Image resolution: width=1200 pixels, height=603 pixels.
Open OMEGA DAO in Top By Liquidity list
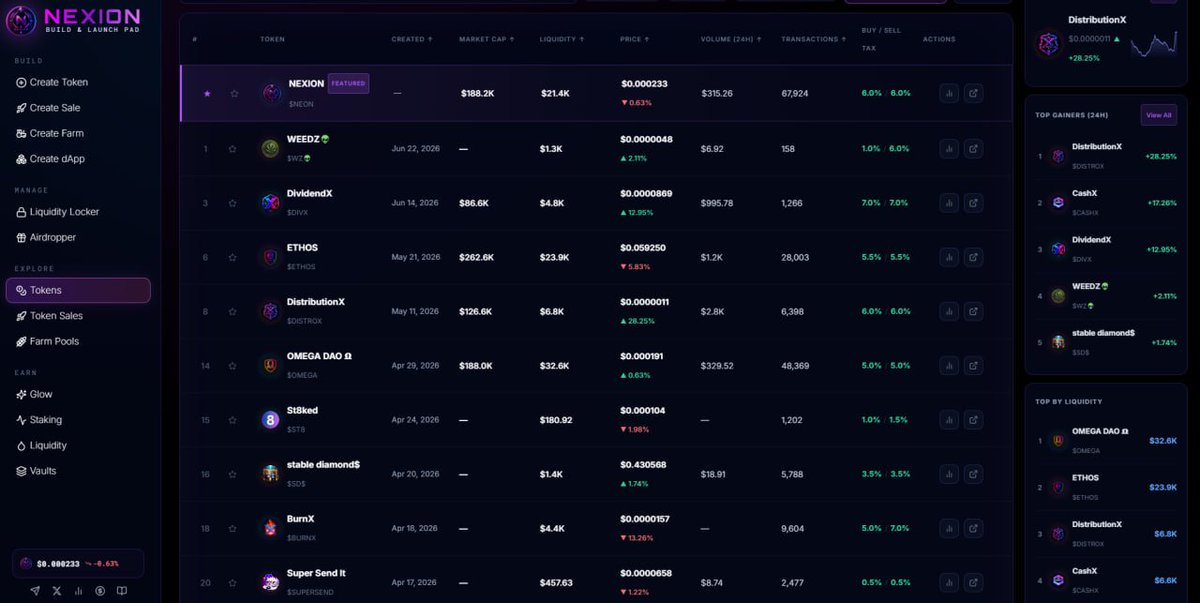(x=1106, y=440)
